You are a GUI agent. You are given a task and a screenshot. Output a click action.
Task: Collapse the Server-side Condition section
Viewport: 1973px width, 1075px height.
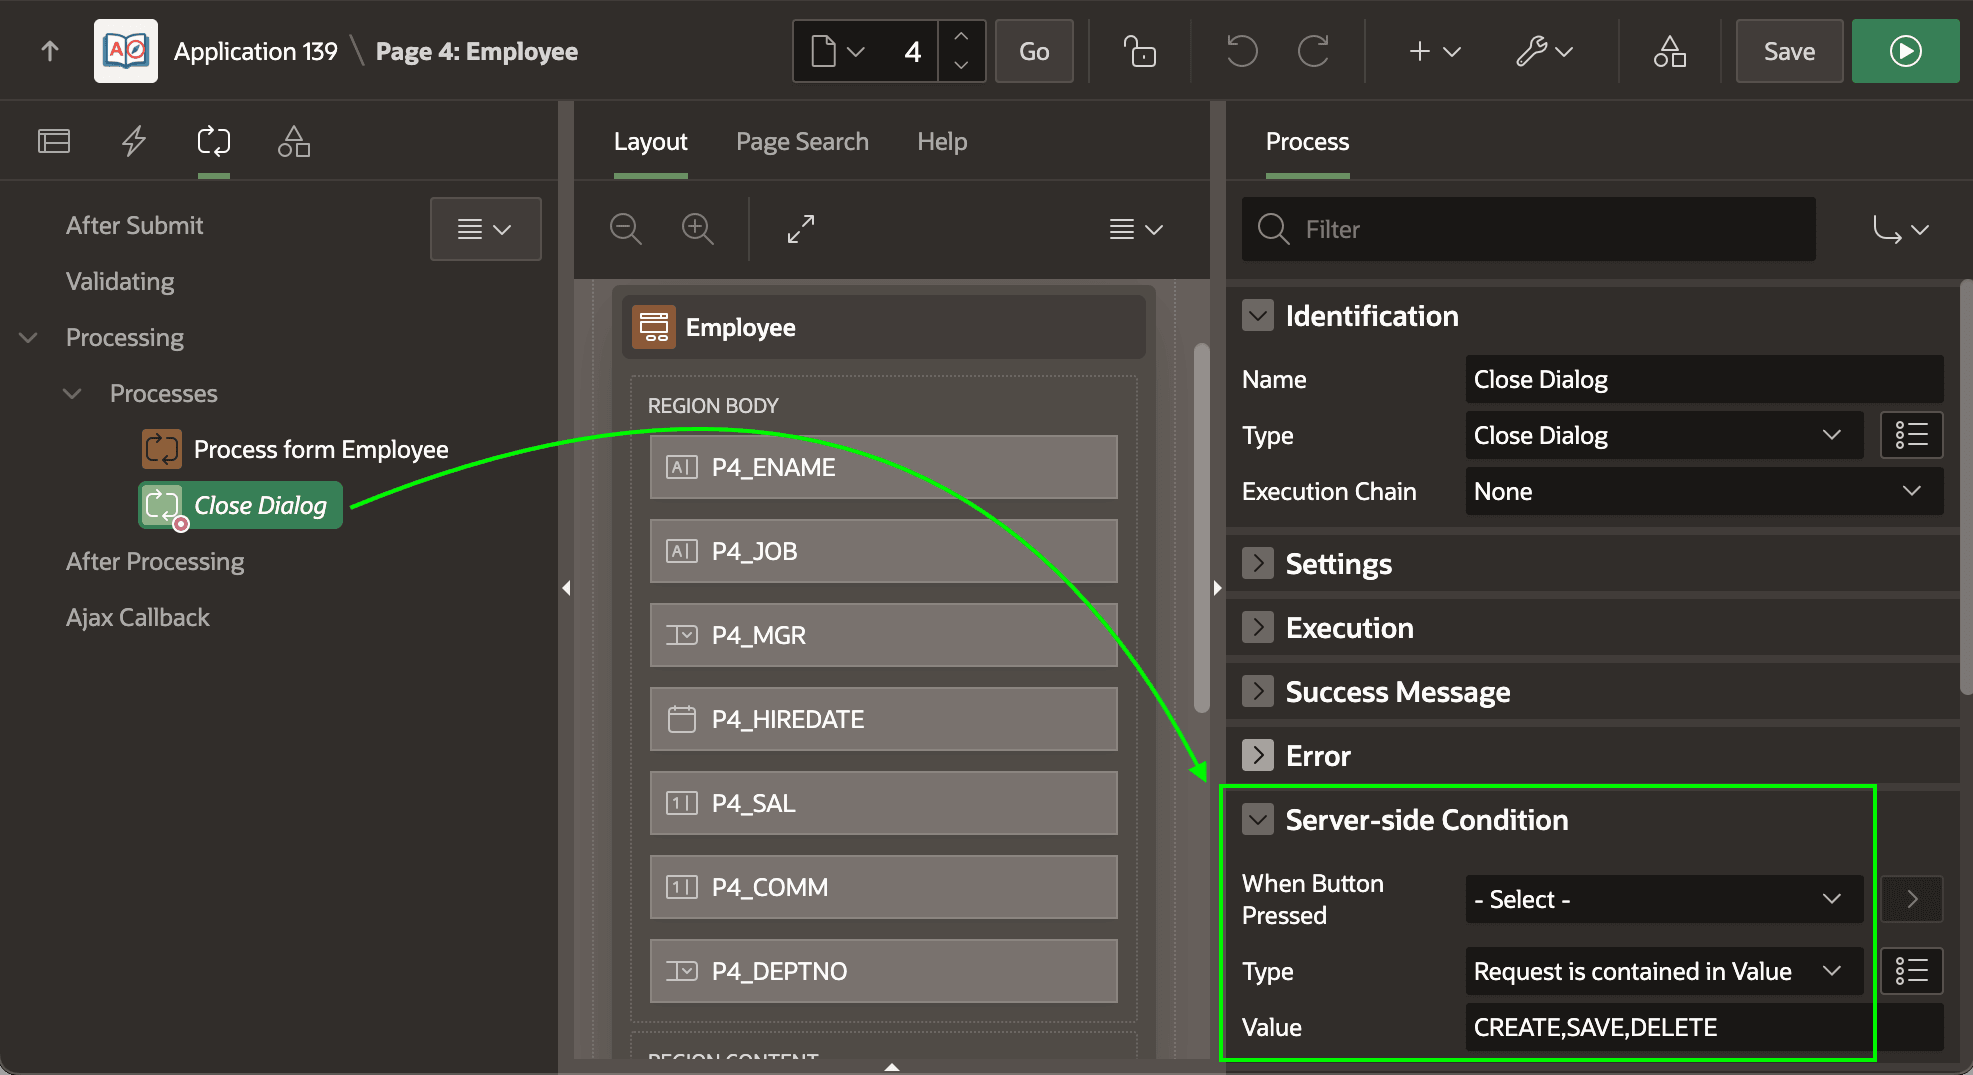coord(1258,819)
